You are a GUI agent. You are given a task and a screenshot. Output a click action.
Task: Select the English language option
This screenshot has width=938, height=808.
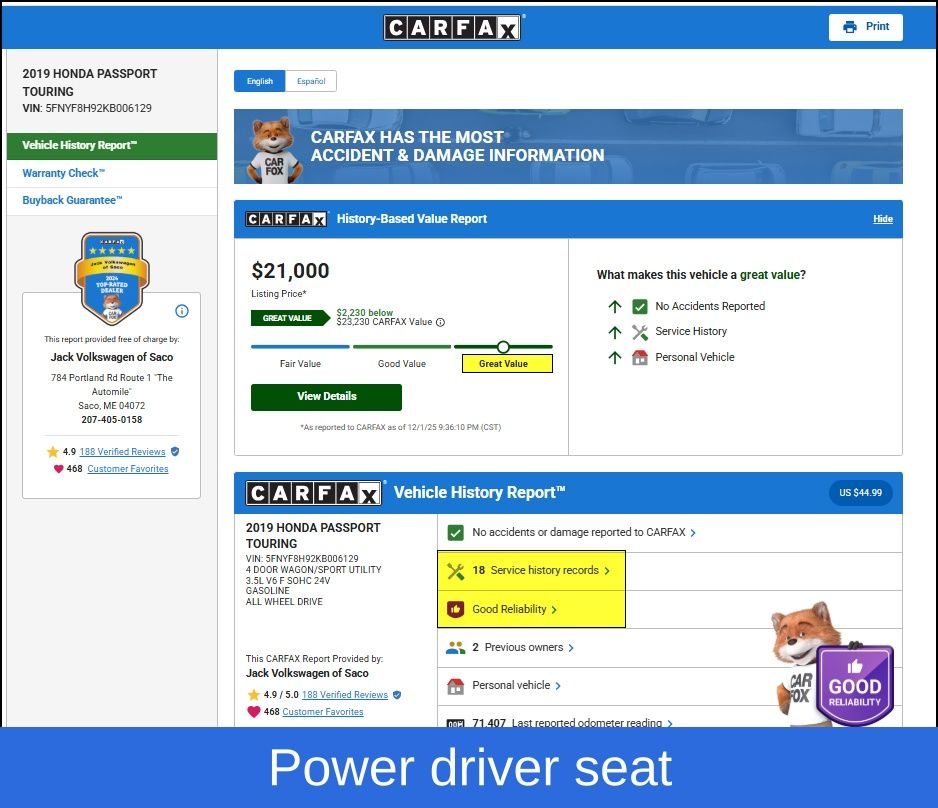coord(260,81)
